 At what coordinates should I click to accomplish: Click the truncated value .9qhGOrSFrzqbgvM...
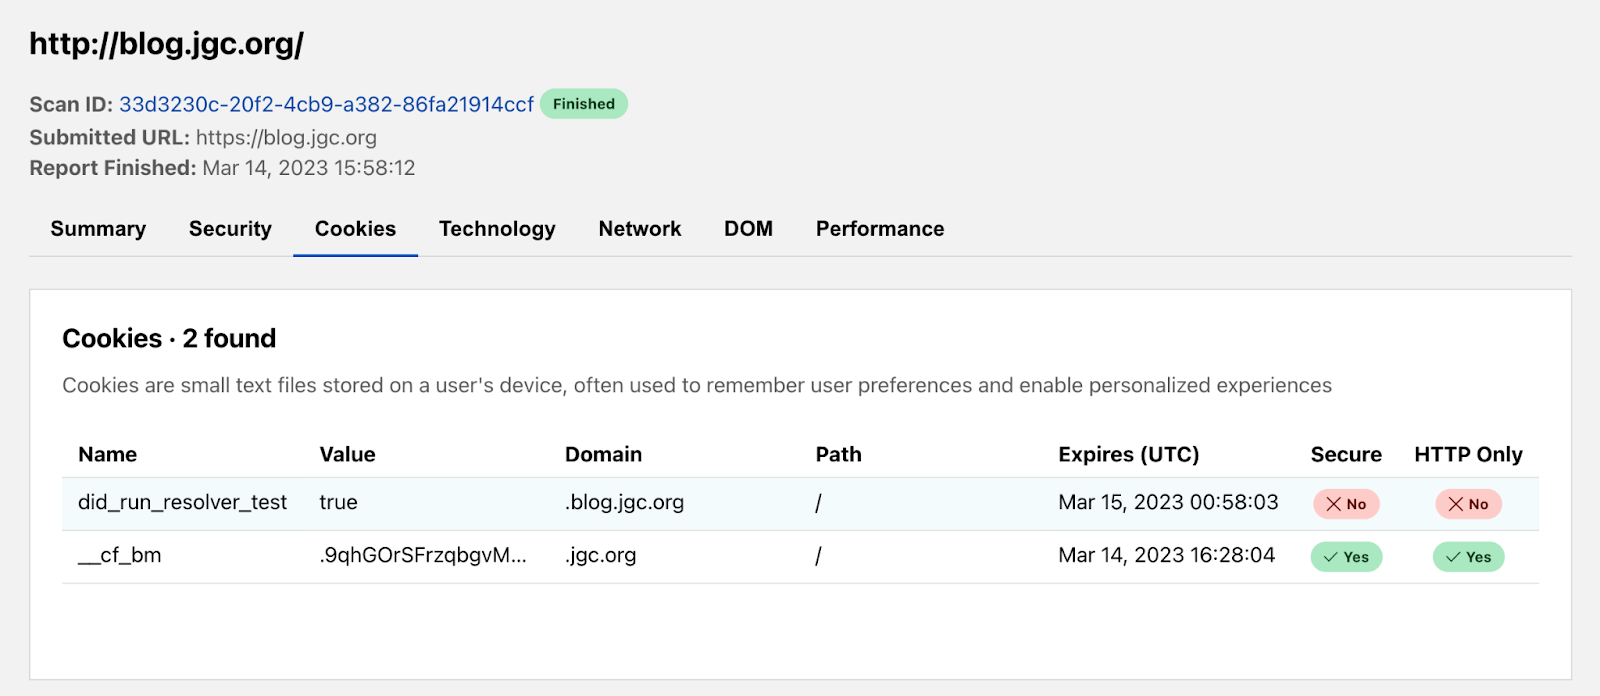(422, 556)
